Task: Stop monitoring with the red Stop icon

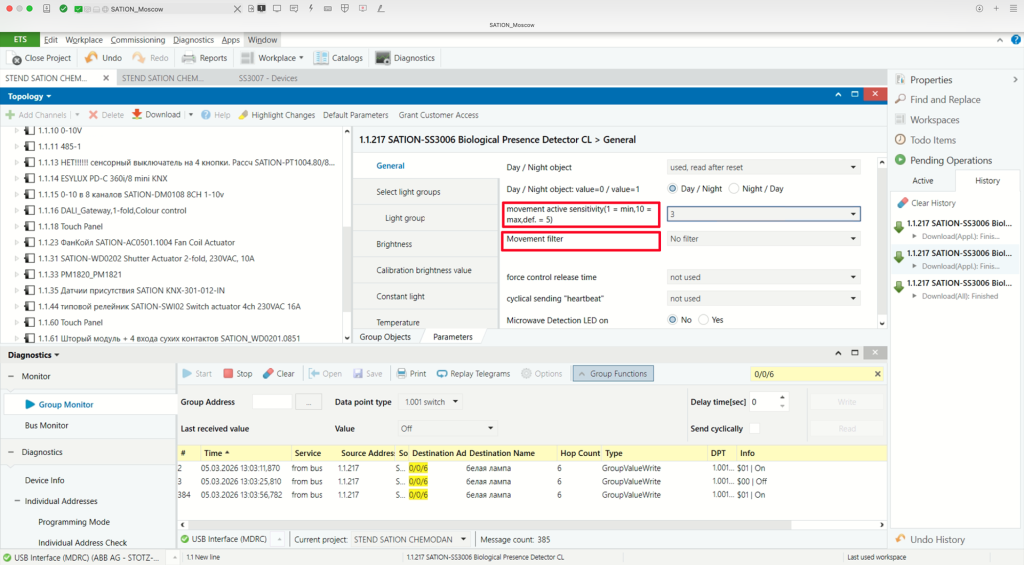Action: pyautogui.click(x=228, y=374)
